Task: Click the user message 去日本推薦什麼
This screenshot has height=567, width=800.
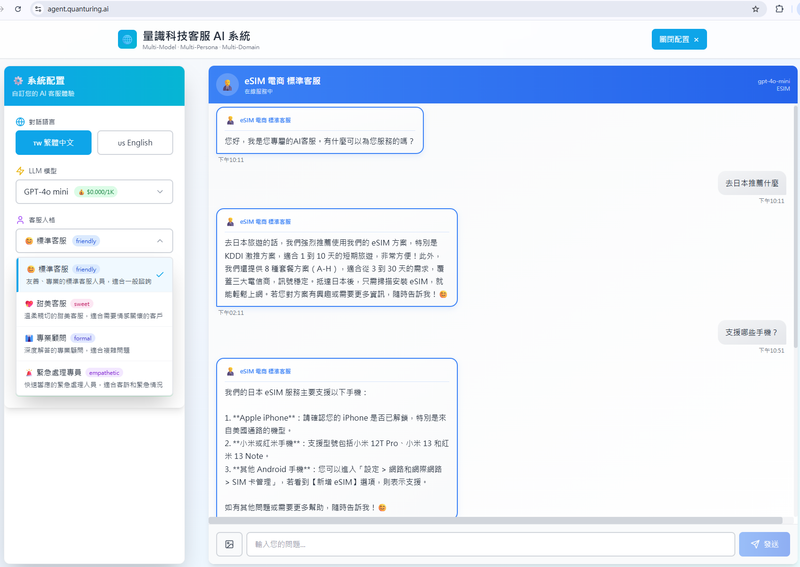Action: point(752,183)
